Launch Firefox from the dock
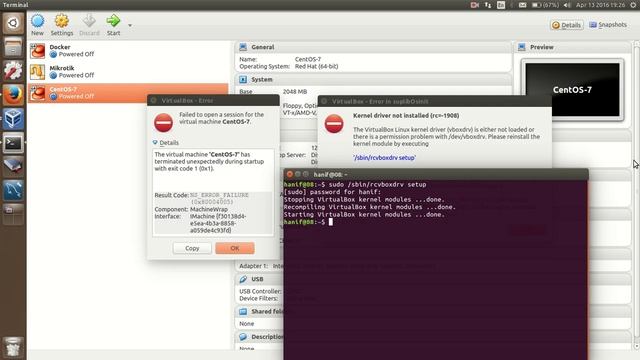Screen dimensions: 640x360 (13, 95)
